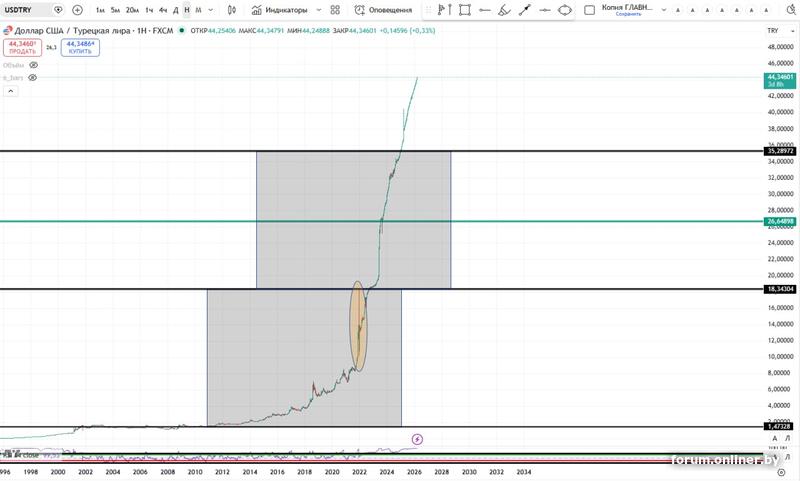The height and width of the screenshot is (481, 800).
Task: Switch to the 1ч timeframe
Action: click(x=149, y=10)
